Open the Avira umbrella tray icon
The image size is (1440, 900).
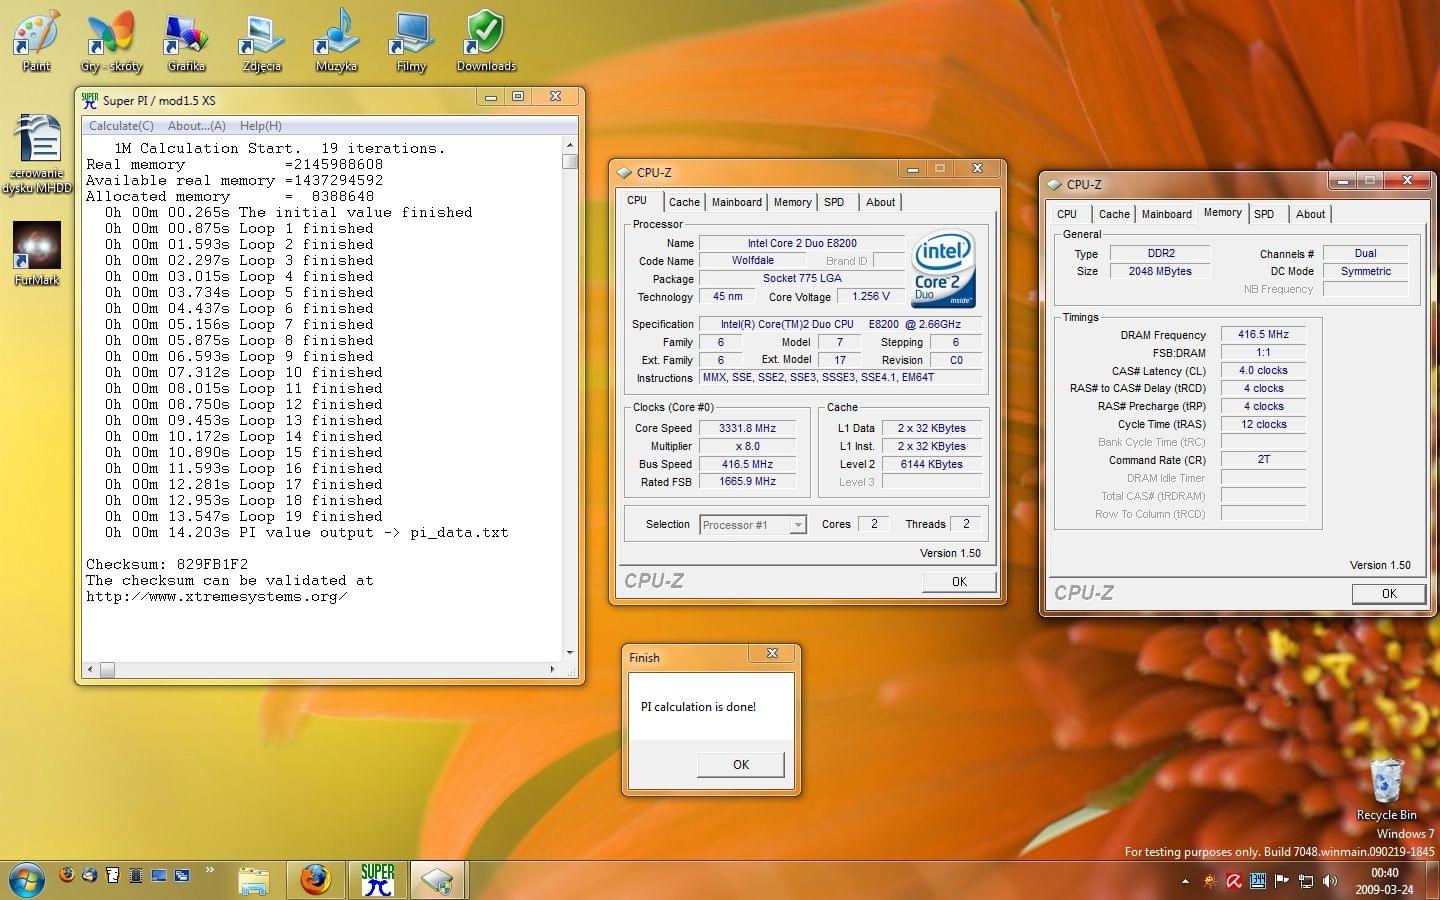coord(1234,881)
